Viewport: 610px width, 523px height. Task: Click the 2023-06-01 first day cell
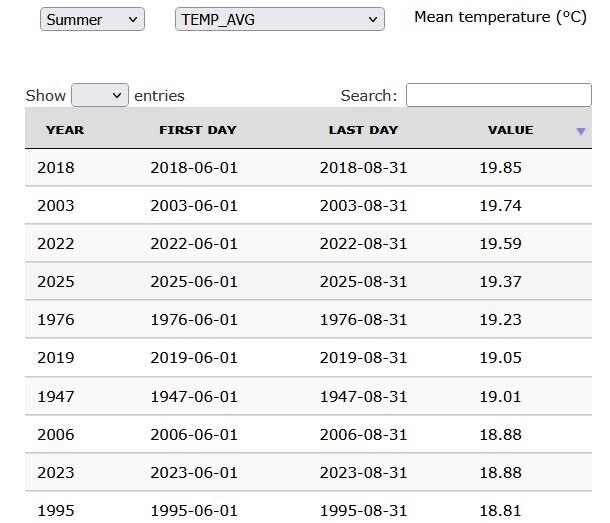[x=194, y=472]
